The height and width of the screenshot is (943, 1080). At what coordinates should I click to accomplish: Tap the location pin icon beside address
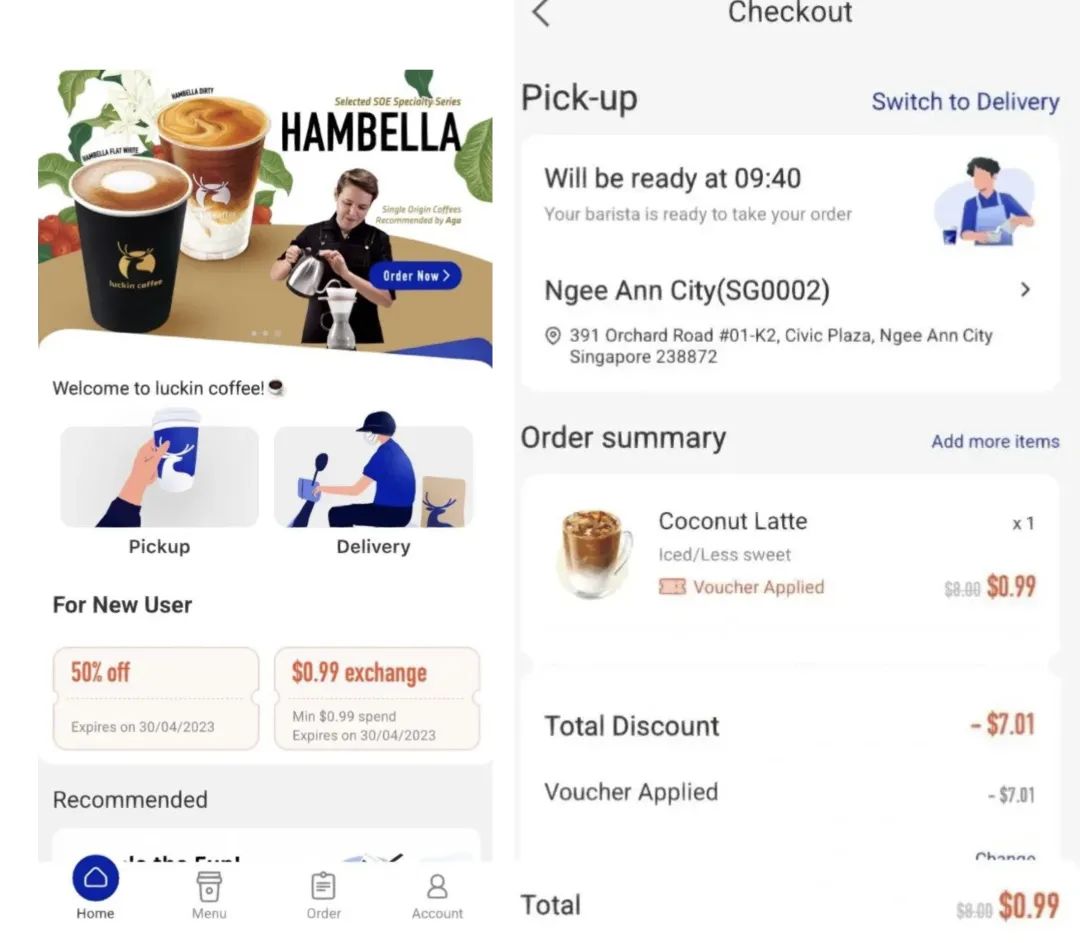pyautogui.click(x=552, y=335)
